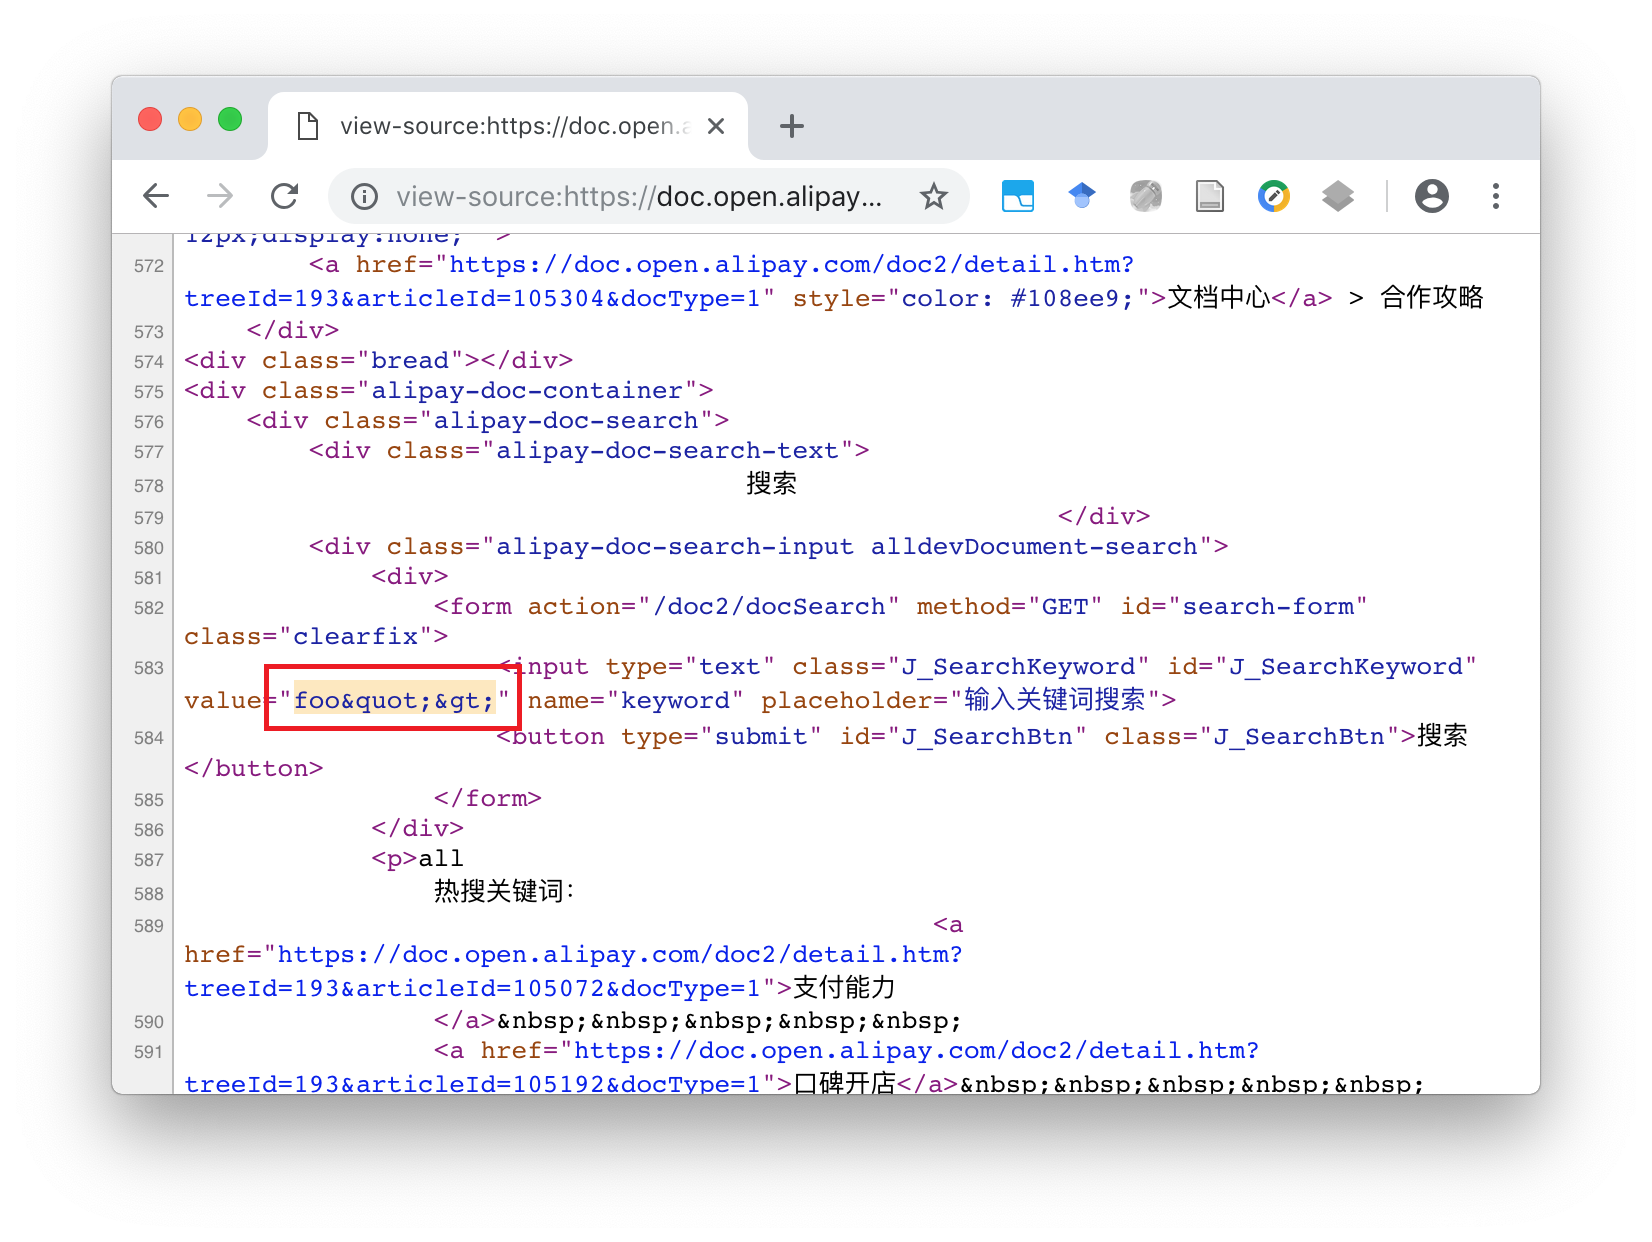Image resolution: width=1652 pixels, height=1242 pixels.
Task: Open site information icon in address bar
Action: (x=364, y=197)
